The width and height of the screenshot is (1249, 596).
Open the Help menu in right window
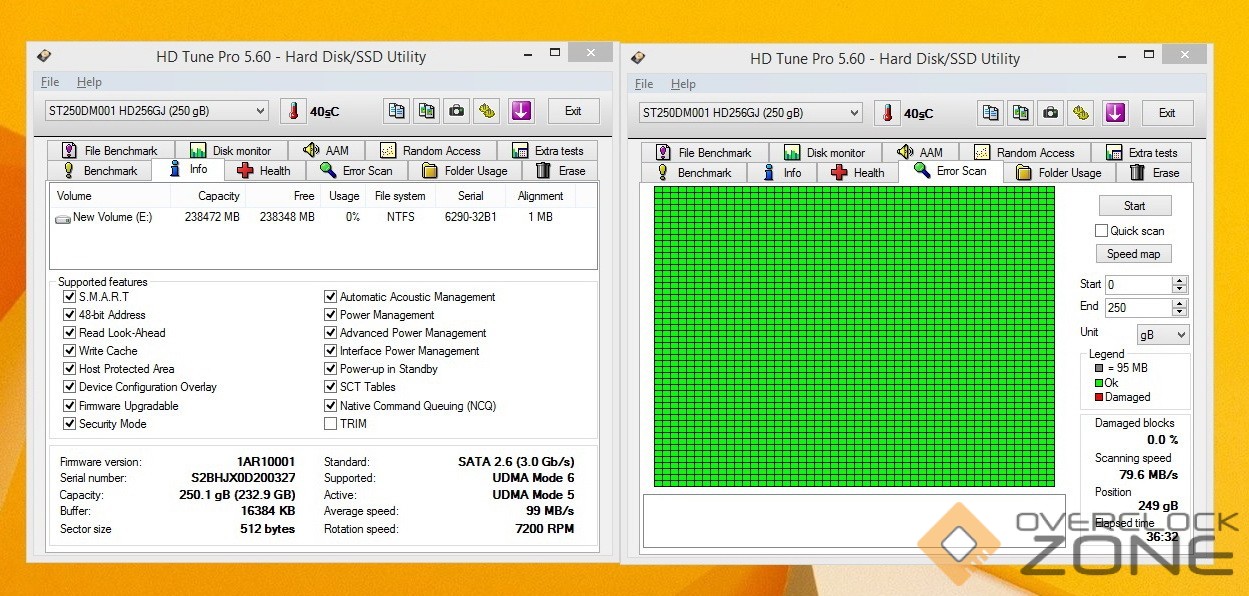click(x=683, y=84)
